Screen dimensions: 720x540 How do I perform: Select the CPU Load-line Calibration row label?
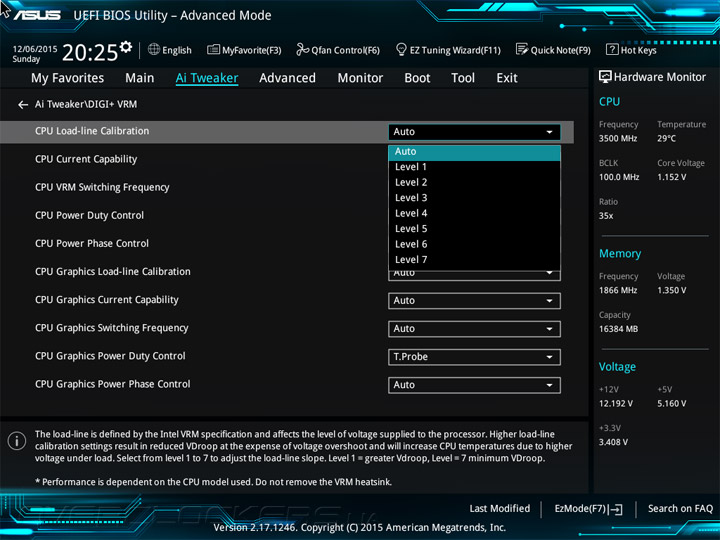tap(92, 131)
